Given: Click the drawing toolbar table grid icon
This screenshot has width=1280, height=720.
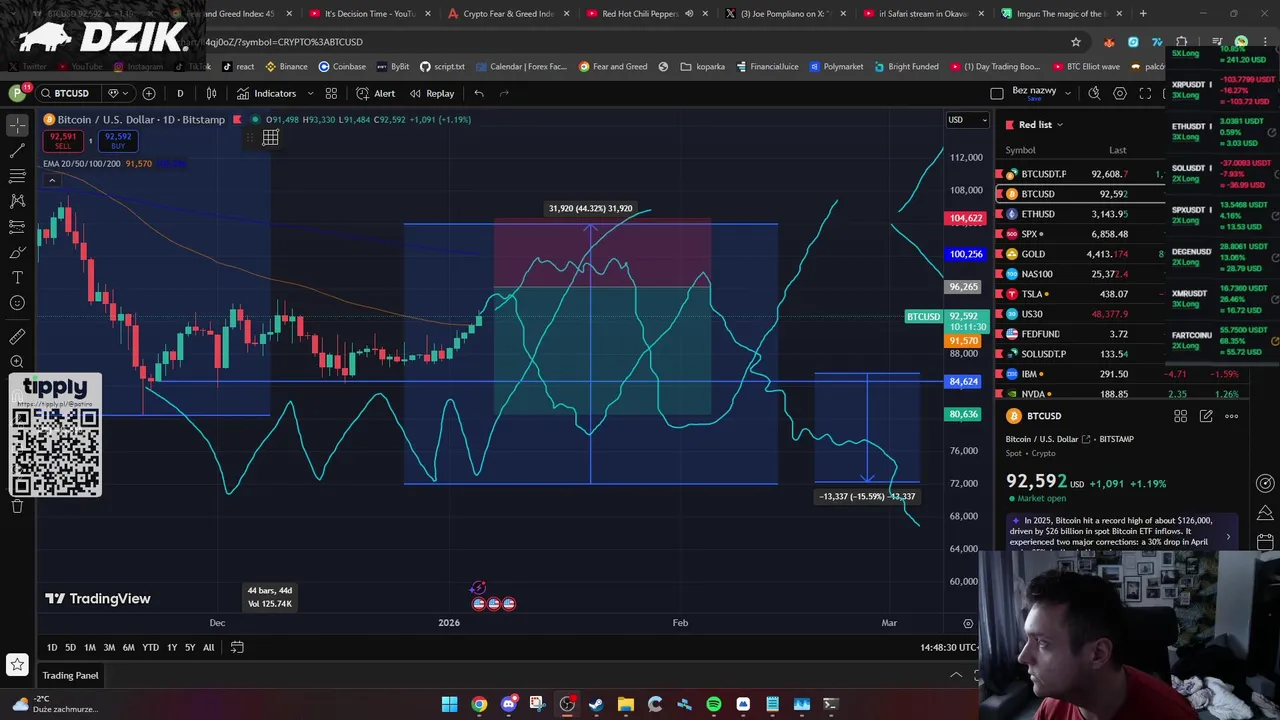Looking at the screenshot, I should click(x=270, y=138).
